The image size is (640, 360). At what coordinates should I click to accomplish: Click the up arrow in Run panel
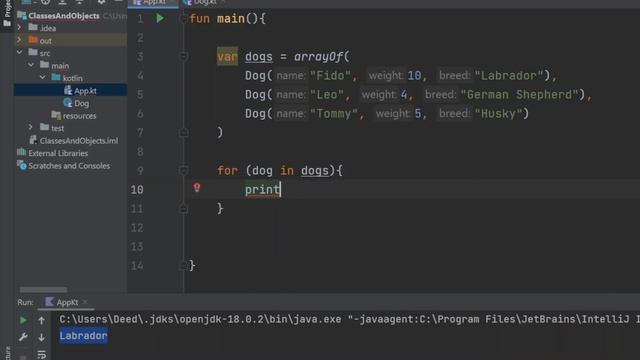[41, 320]
